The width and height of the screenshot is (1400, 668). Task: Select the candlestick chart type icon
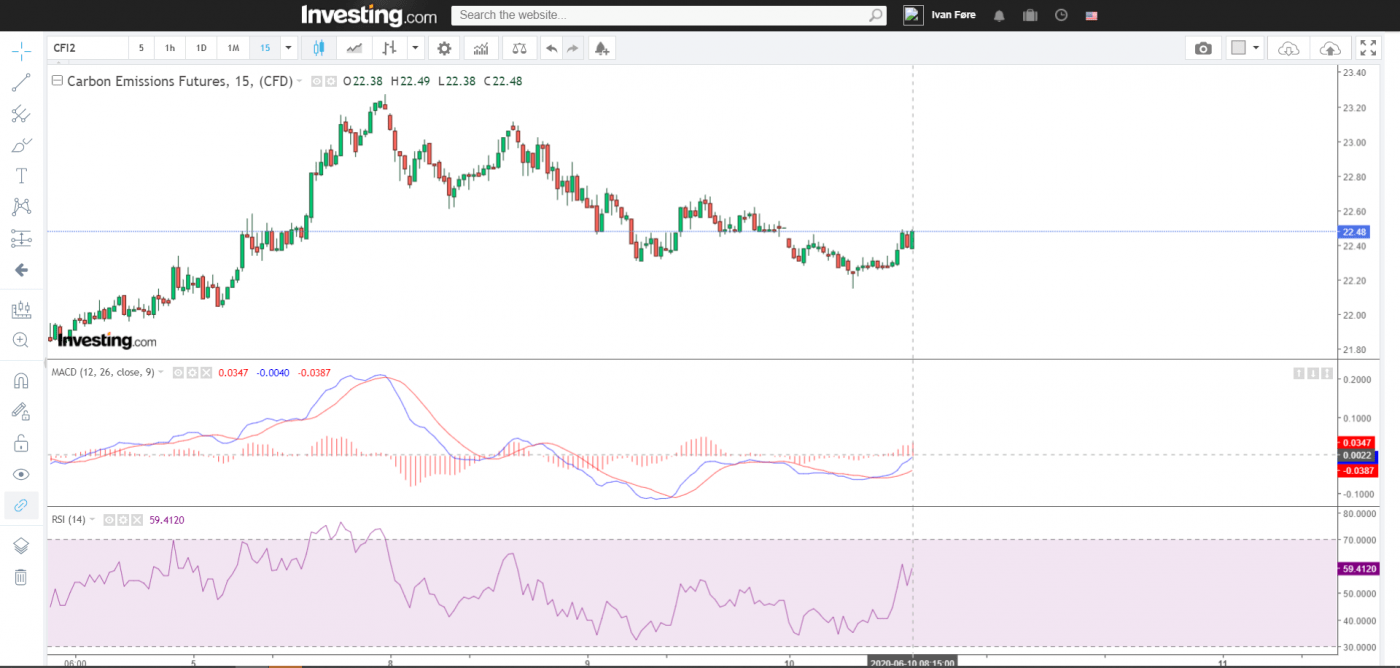(x=319, y=48)
